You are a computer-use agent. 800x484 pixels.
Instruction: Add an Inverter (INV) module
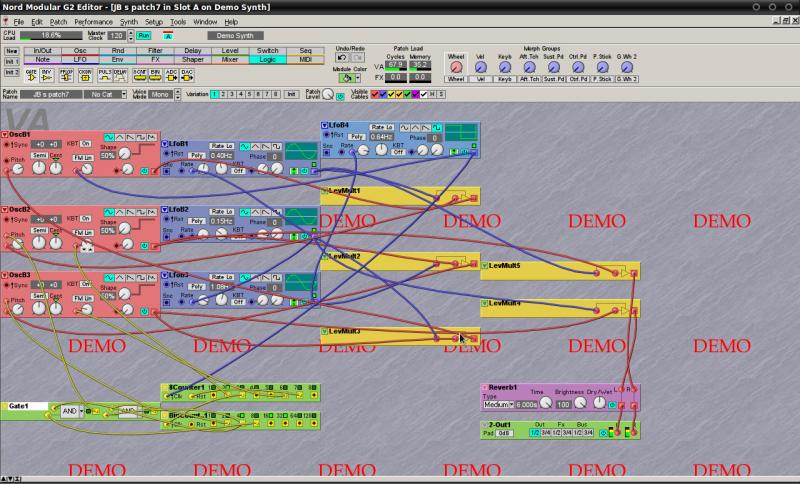click(47, 75)
